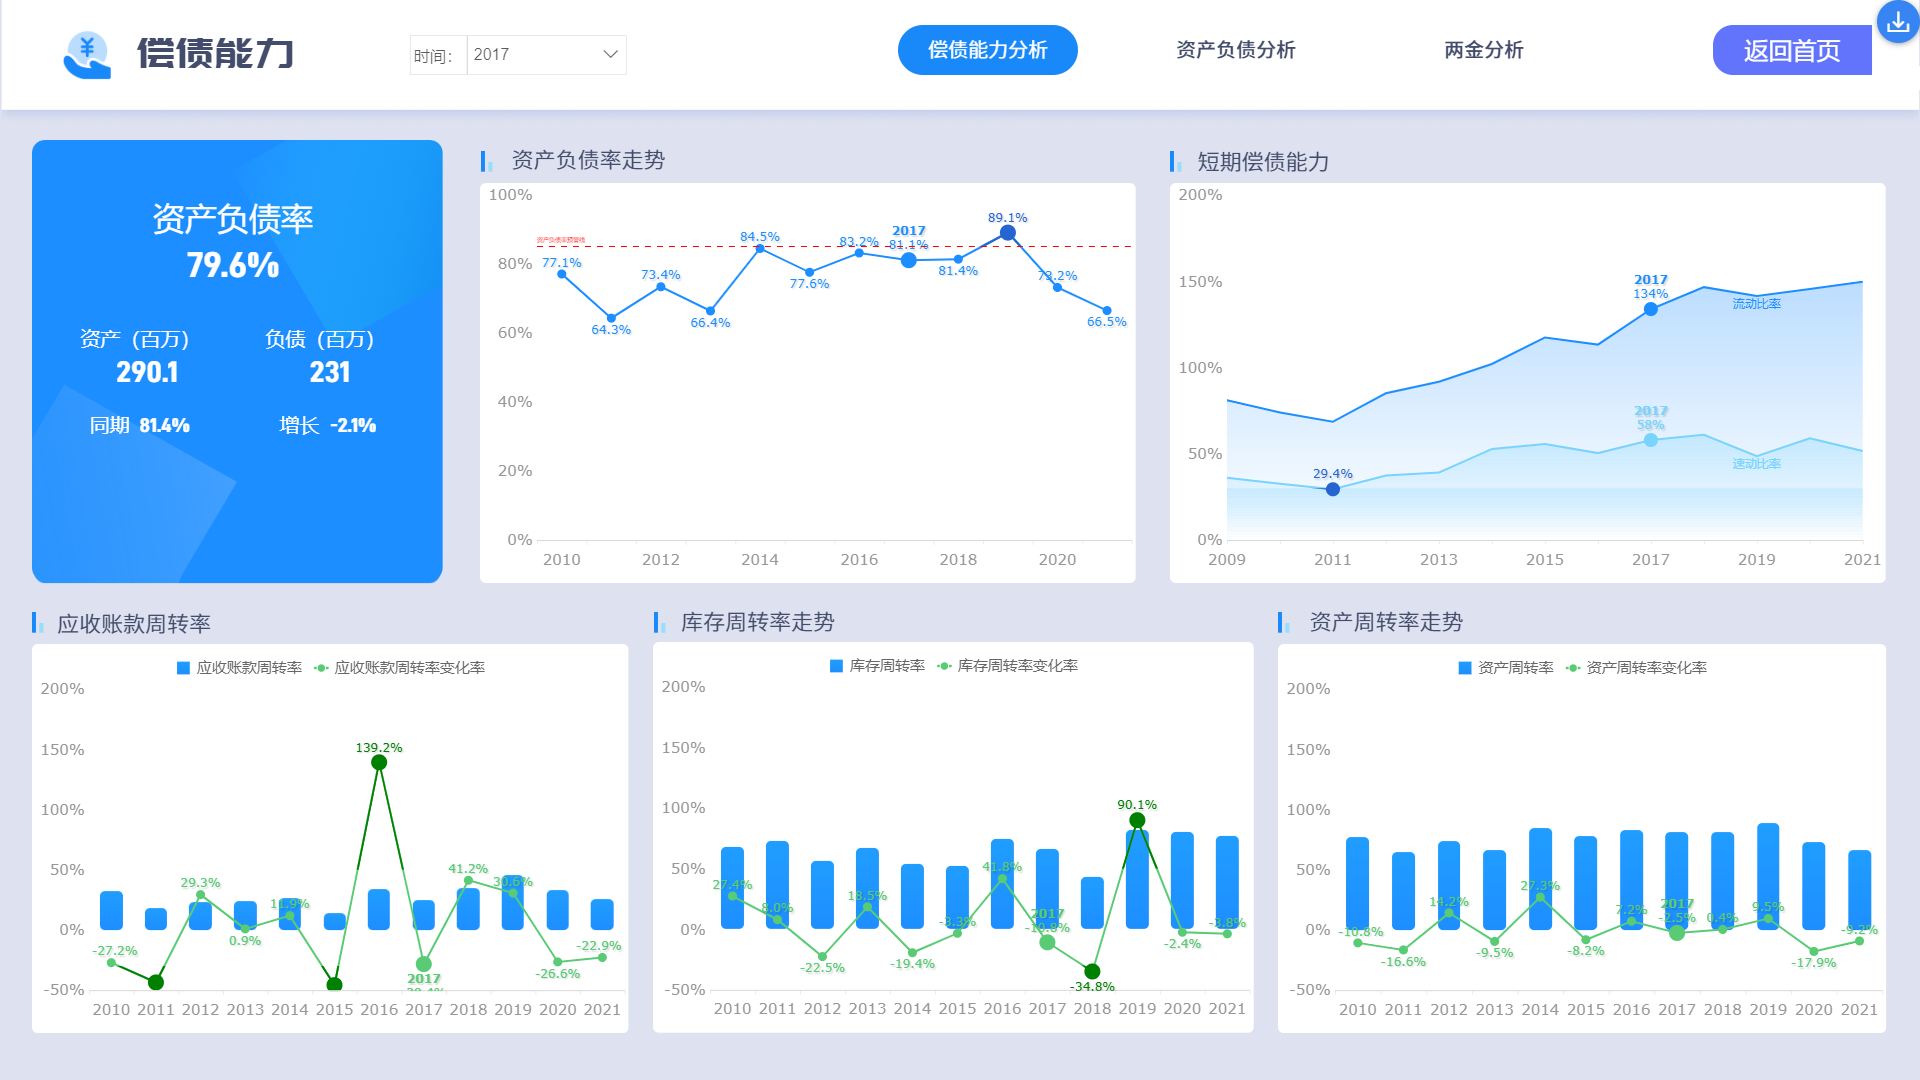This screenshot has width=1920, height=1080.
Task: Toggle 应收账款周转率变化率 green legend marker
Action: tap(321, 668)
